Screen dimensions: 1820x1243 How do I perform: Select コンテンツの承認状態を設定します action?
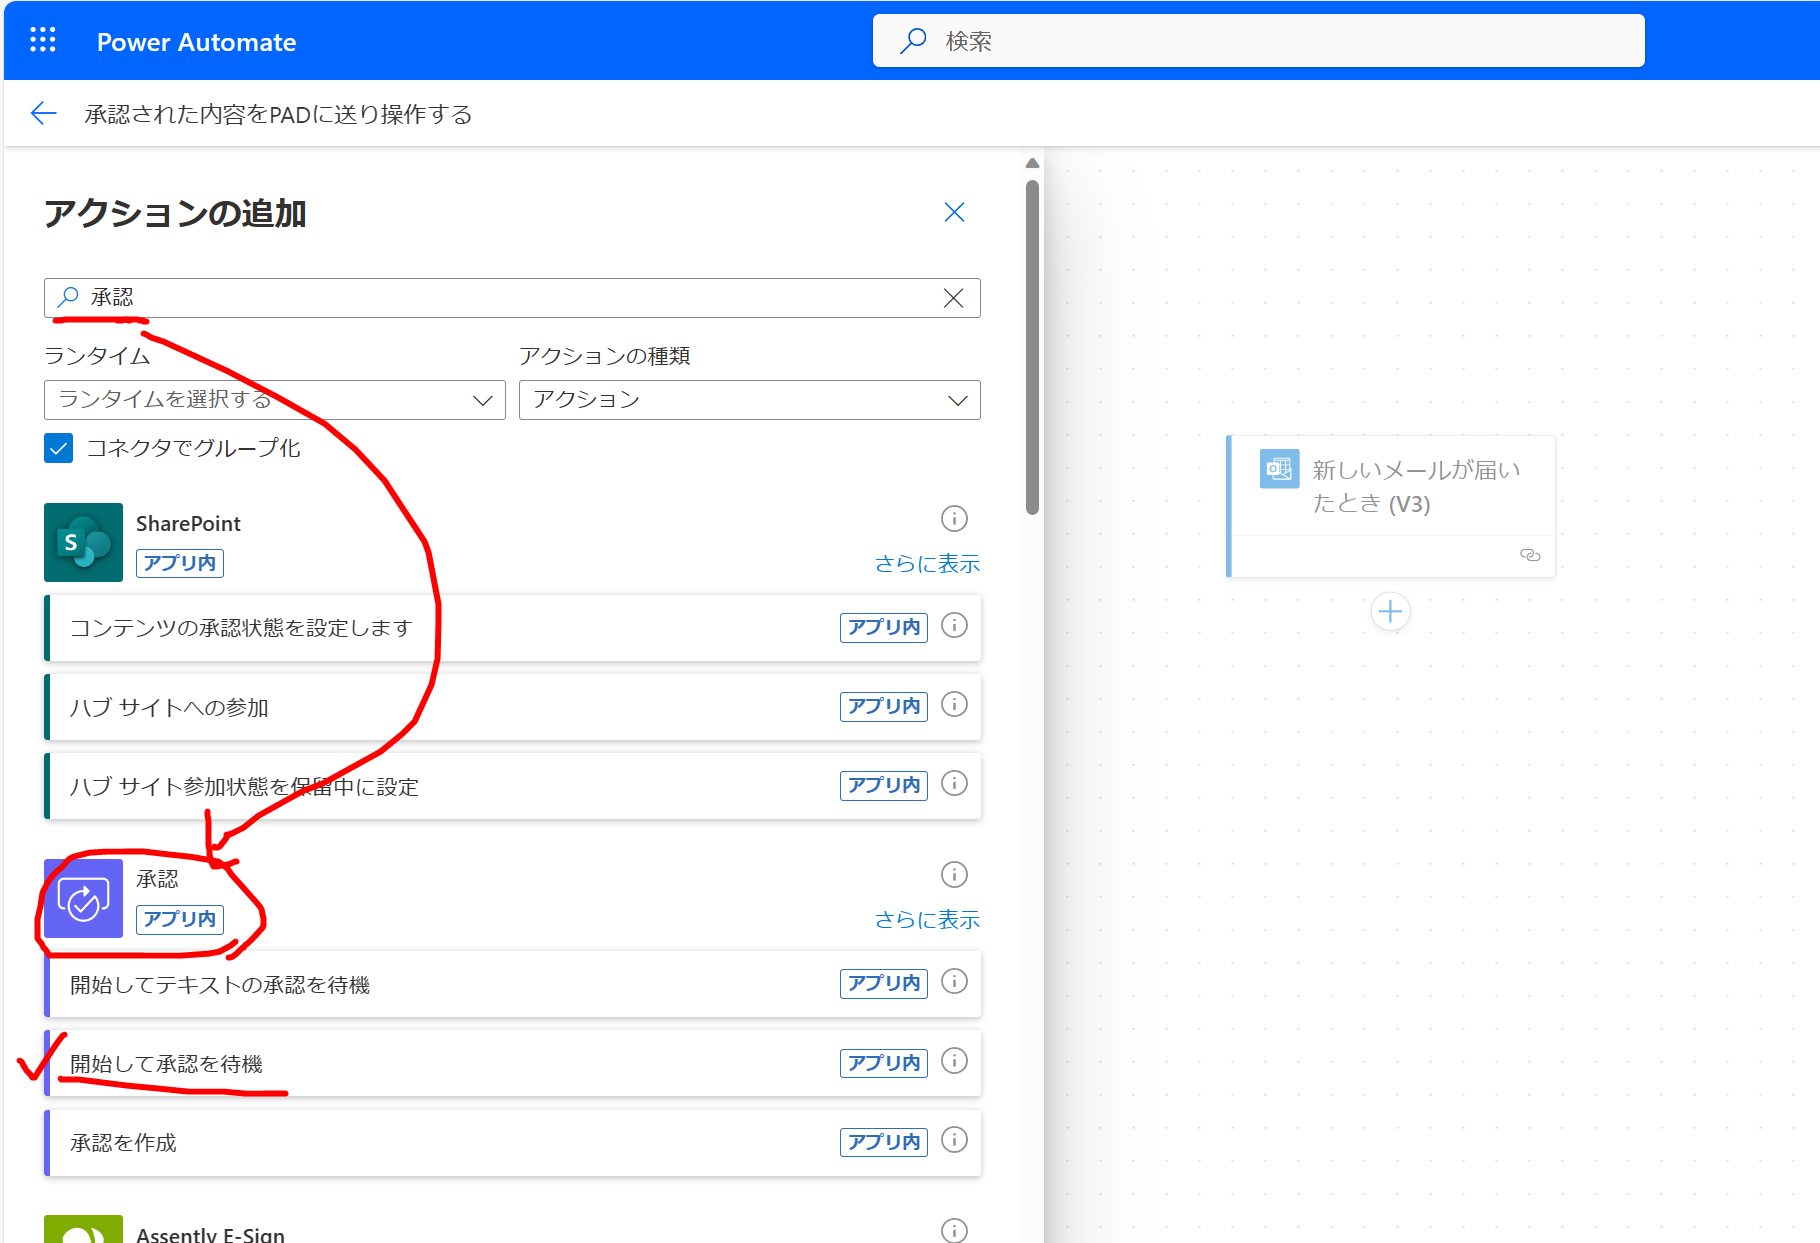click(513, 628)
